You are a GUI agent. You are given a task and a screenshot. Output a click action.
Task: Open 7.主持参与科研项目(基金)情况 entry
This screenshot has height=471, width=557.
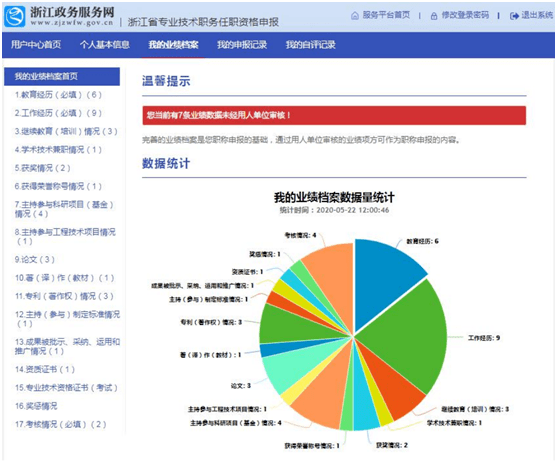tap(64, 209)
